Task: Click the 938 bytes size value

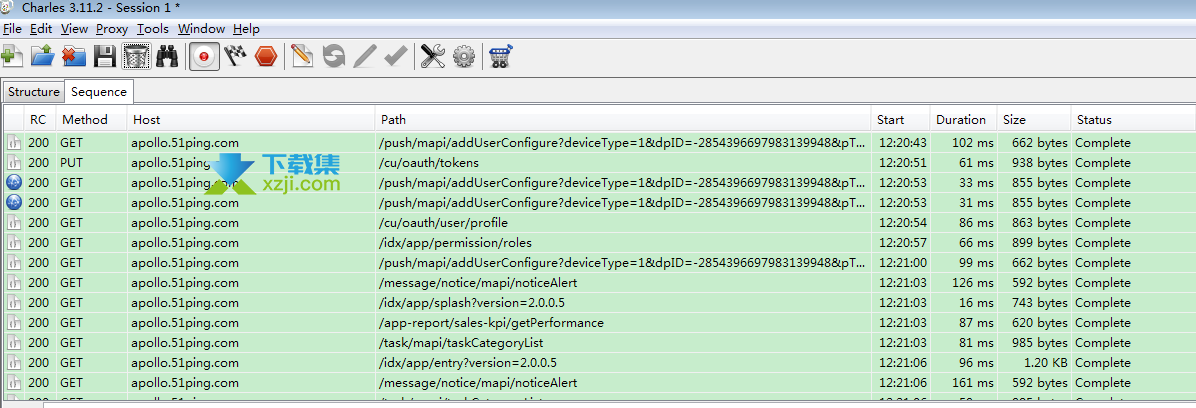Action: [x=1040, y=162]
